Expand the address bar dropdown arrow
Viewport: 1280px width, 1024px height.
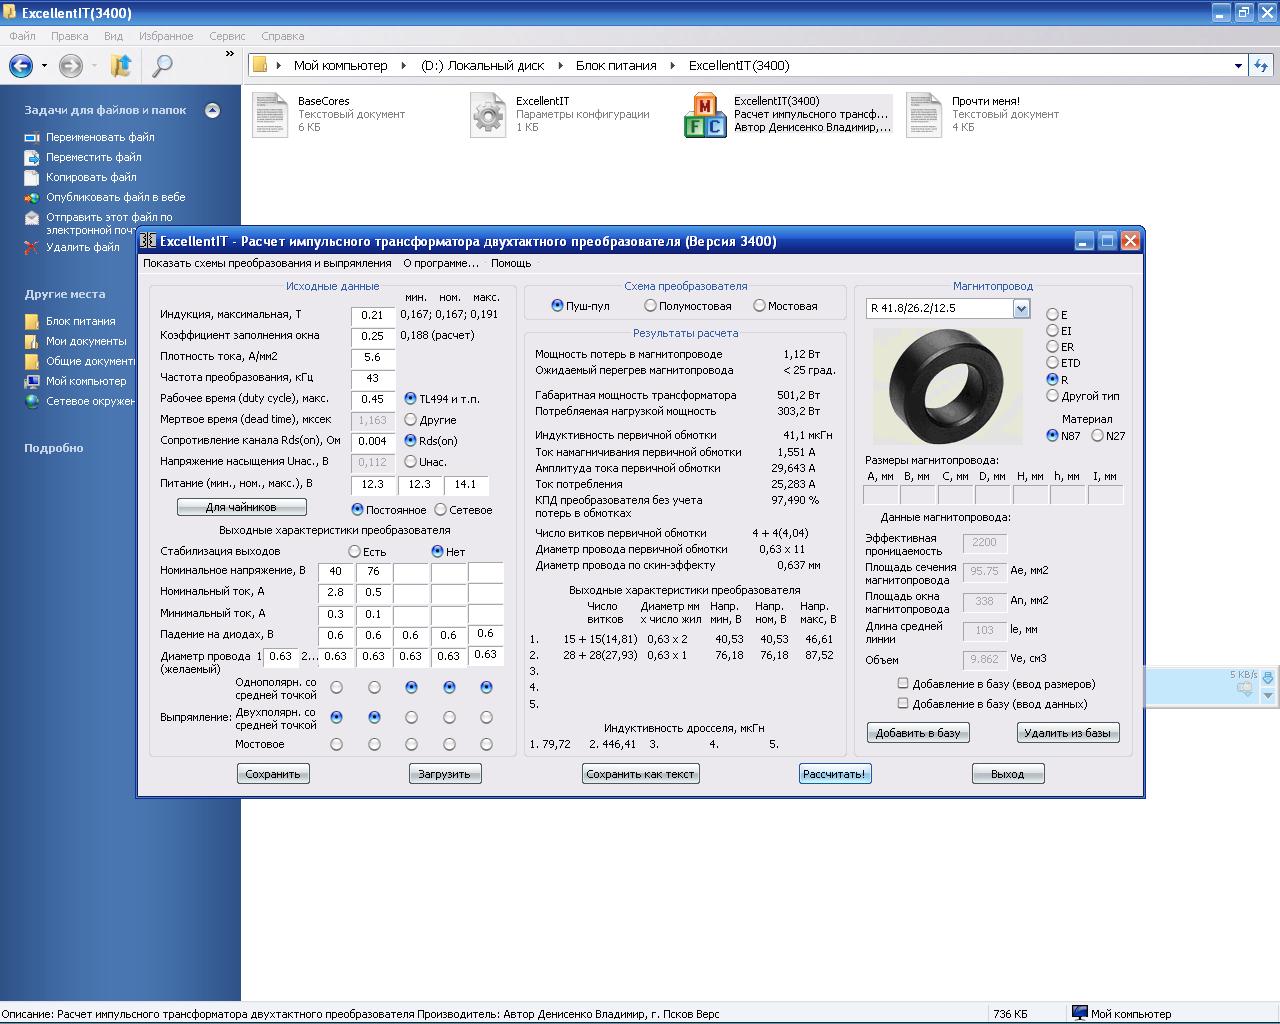tap(1238, 66)
